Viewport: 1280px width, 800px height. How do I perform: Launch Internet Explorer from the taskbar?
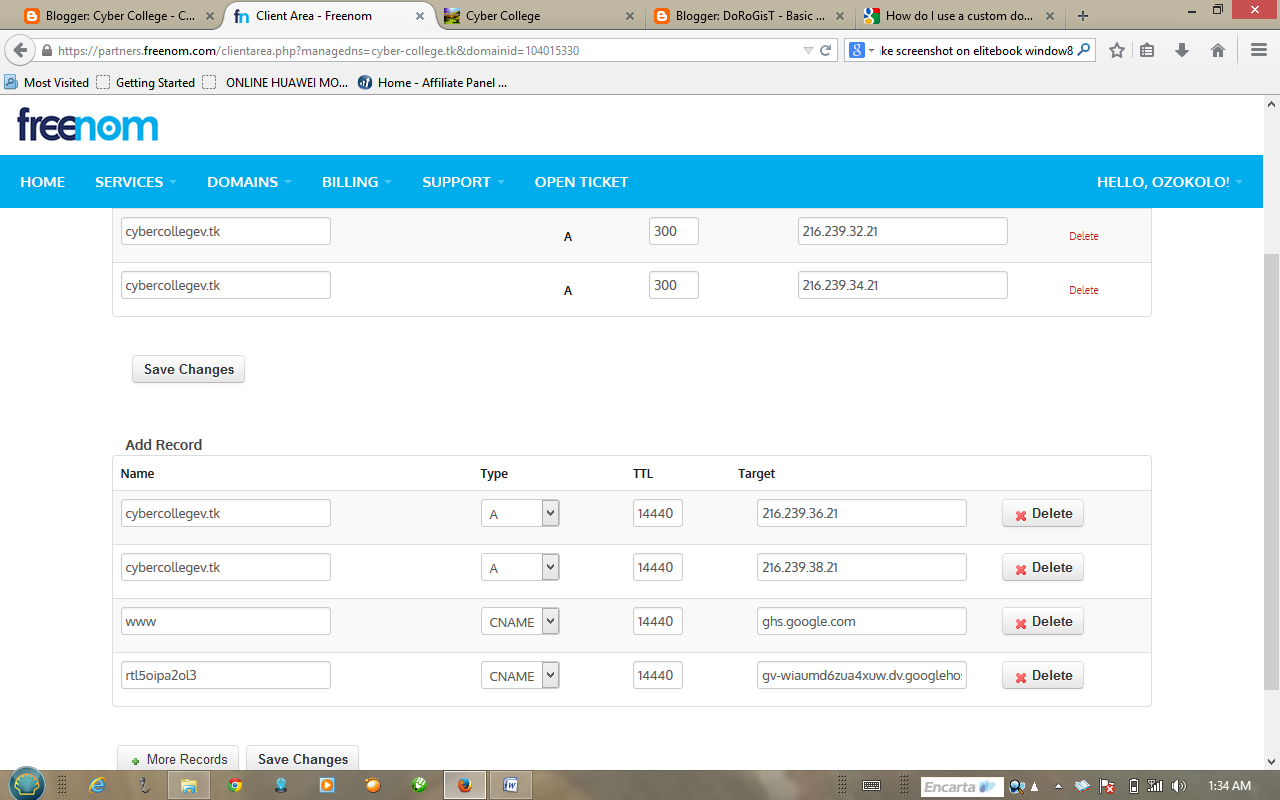click(97, 785)
